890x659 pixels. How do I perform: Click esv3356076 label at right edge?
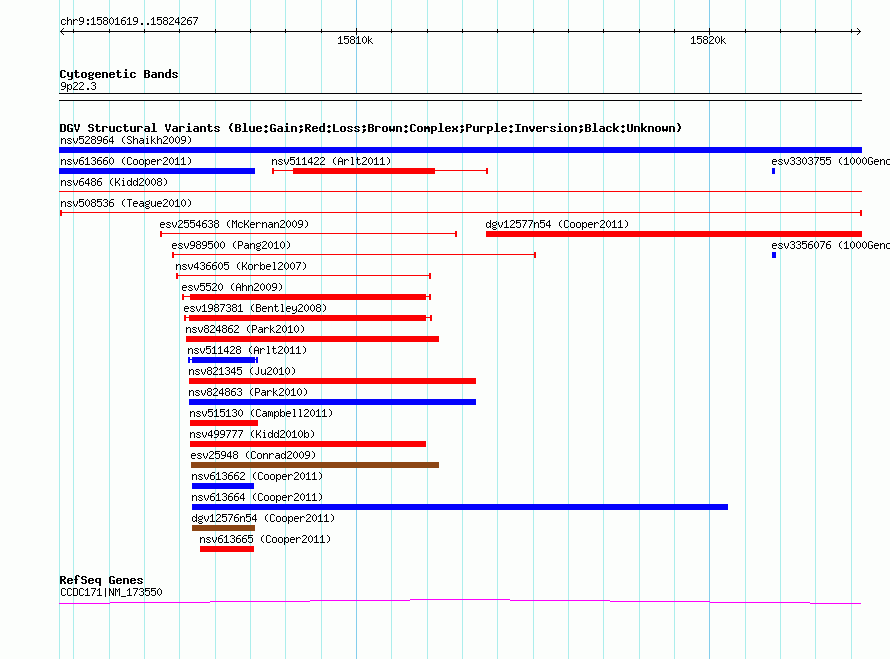click(830, 245)
